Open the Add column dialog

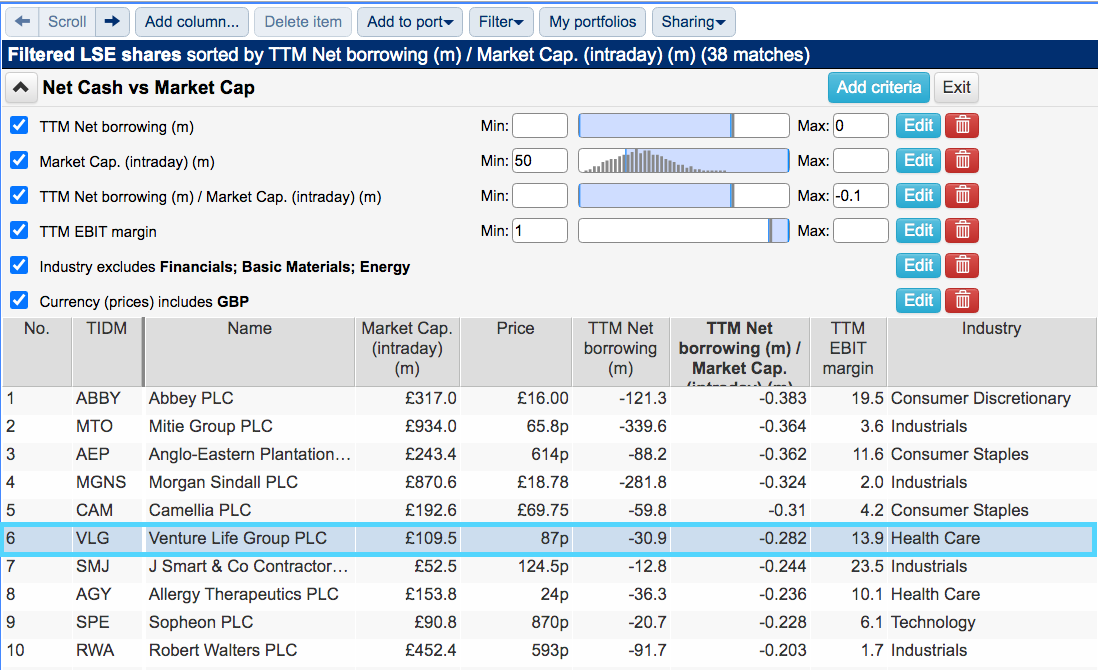pos(191,22)
